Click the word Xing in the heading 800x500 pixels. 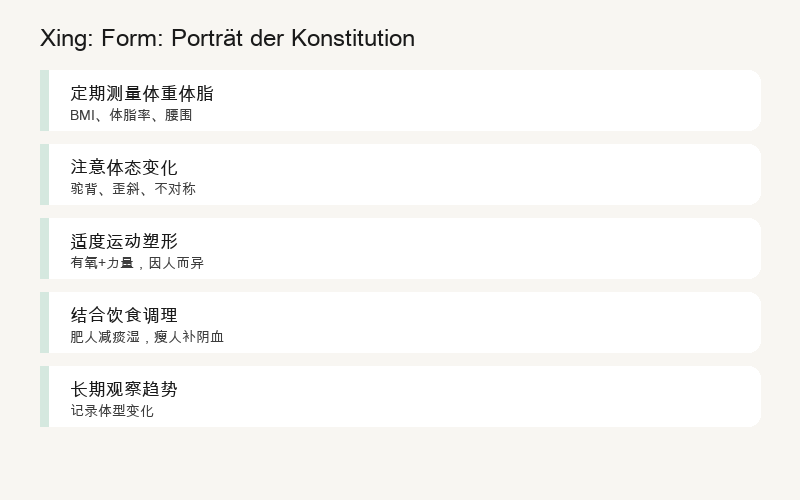coord(67,39)
